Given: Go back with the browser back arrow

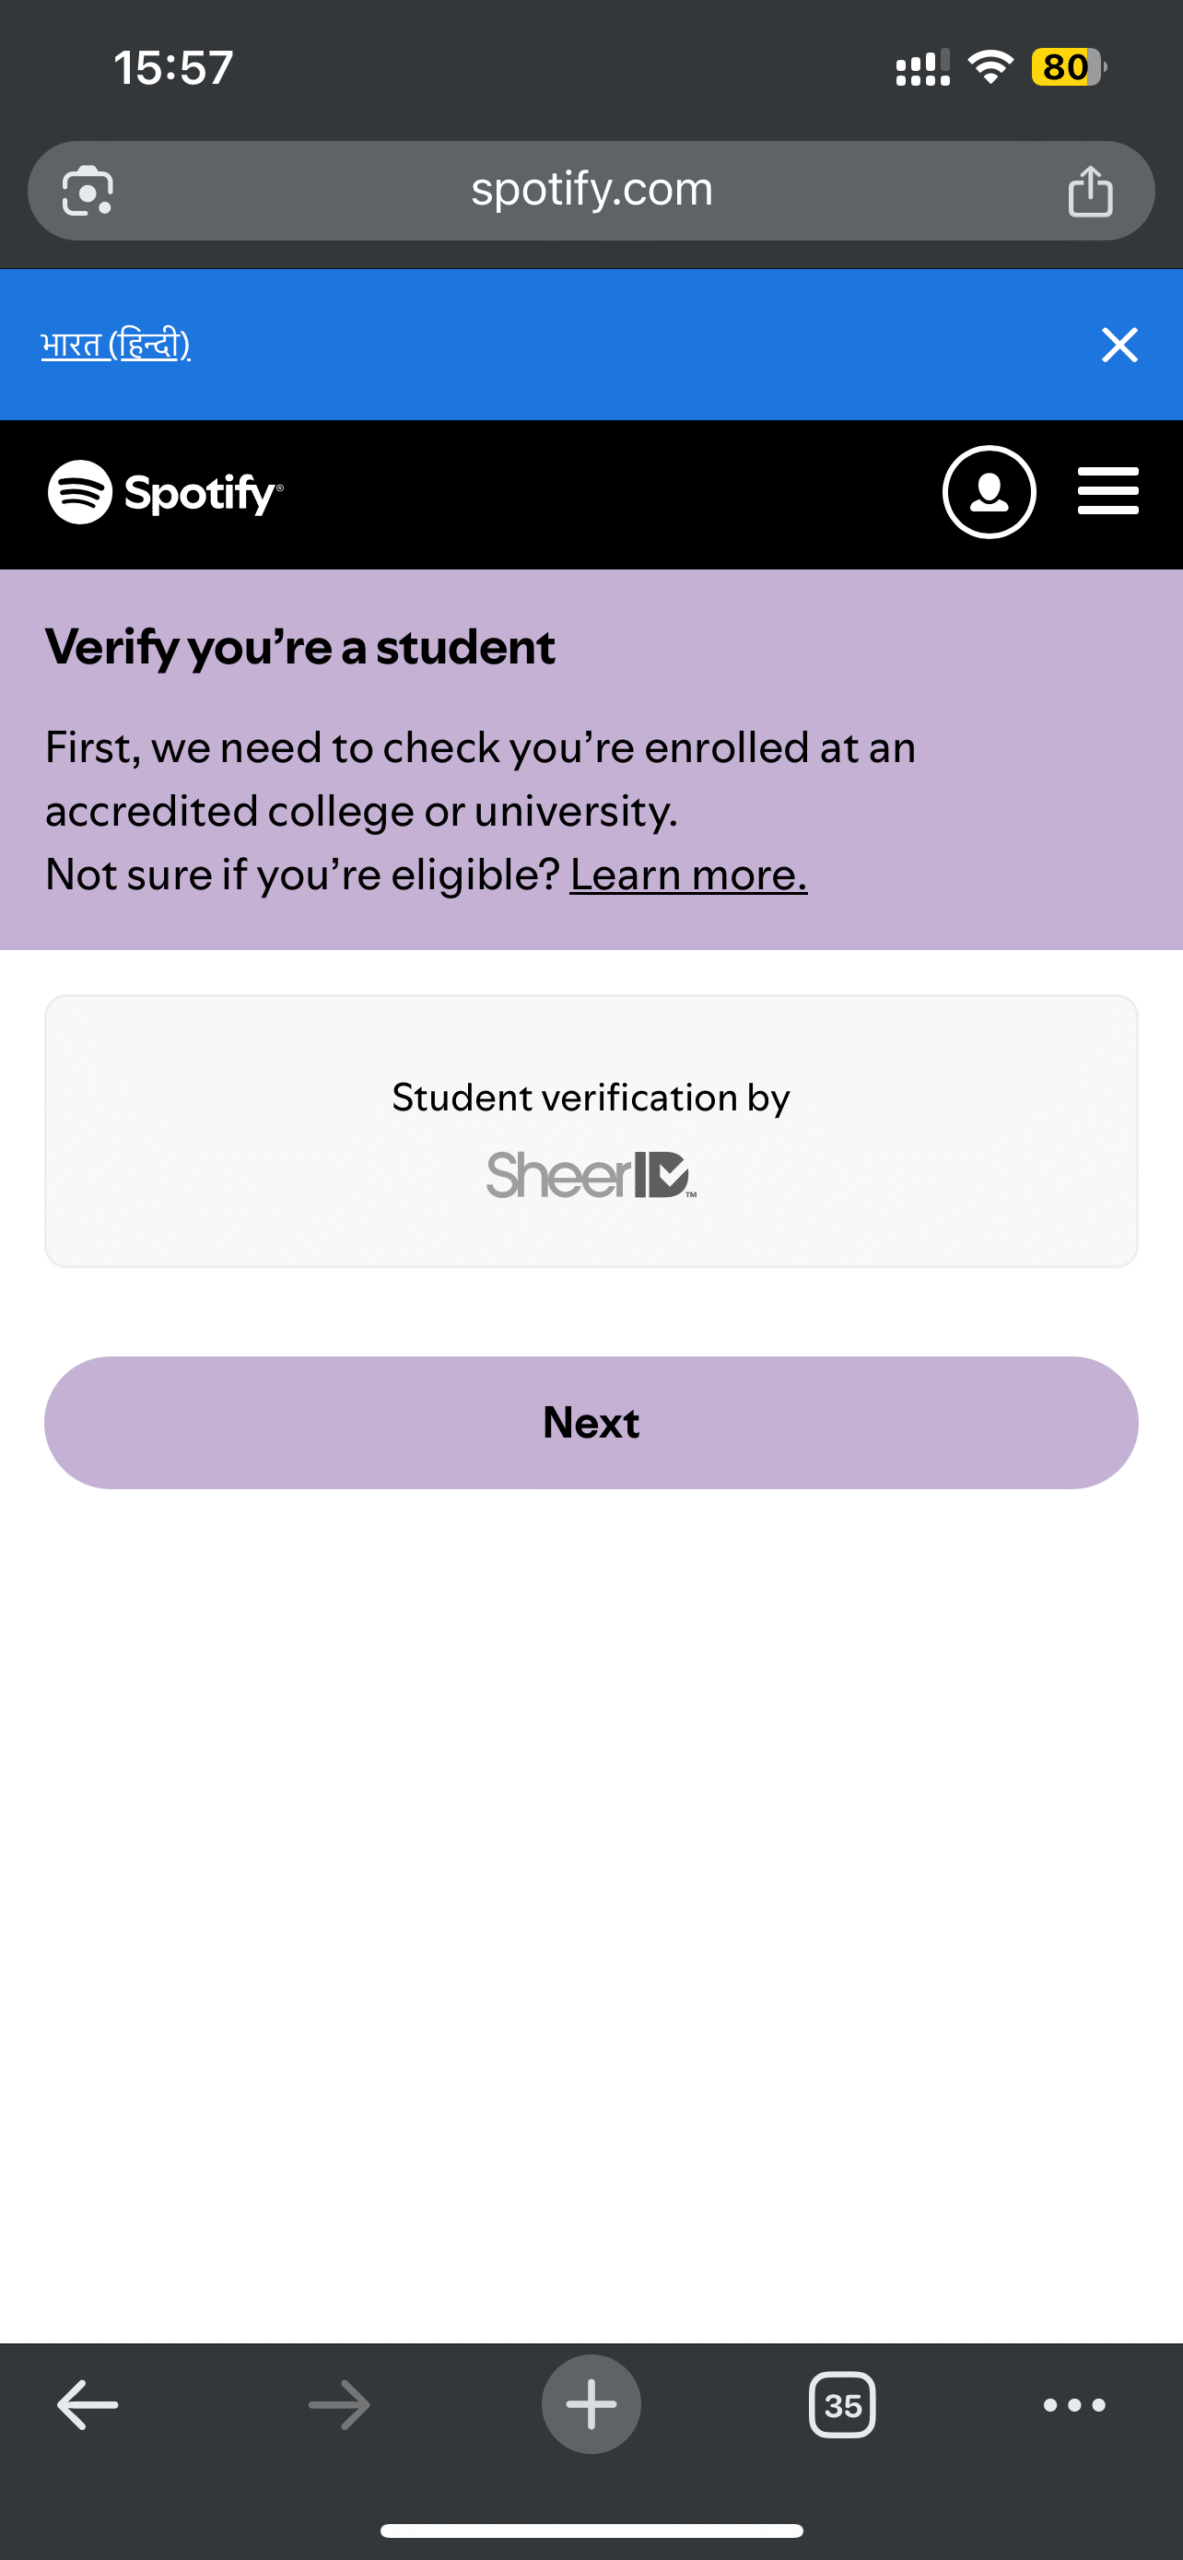Looking at the screenshot, I should pyautogui.click(x=88, y=2404).
